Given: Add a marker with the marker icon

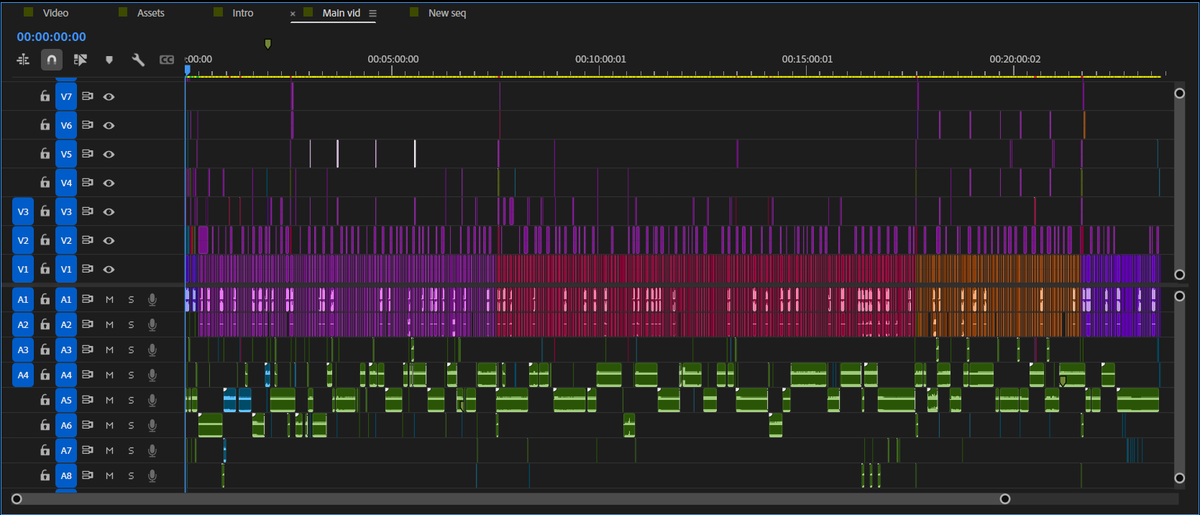Looking at the screenshot, I should pos(109,60).
